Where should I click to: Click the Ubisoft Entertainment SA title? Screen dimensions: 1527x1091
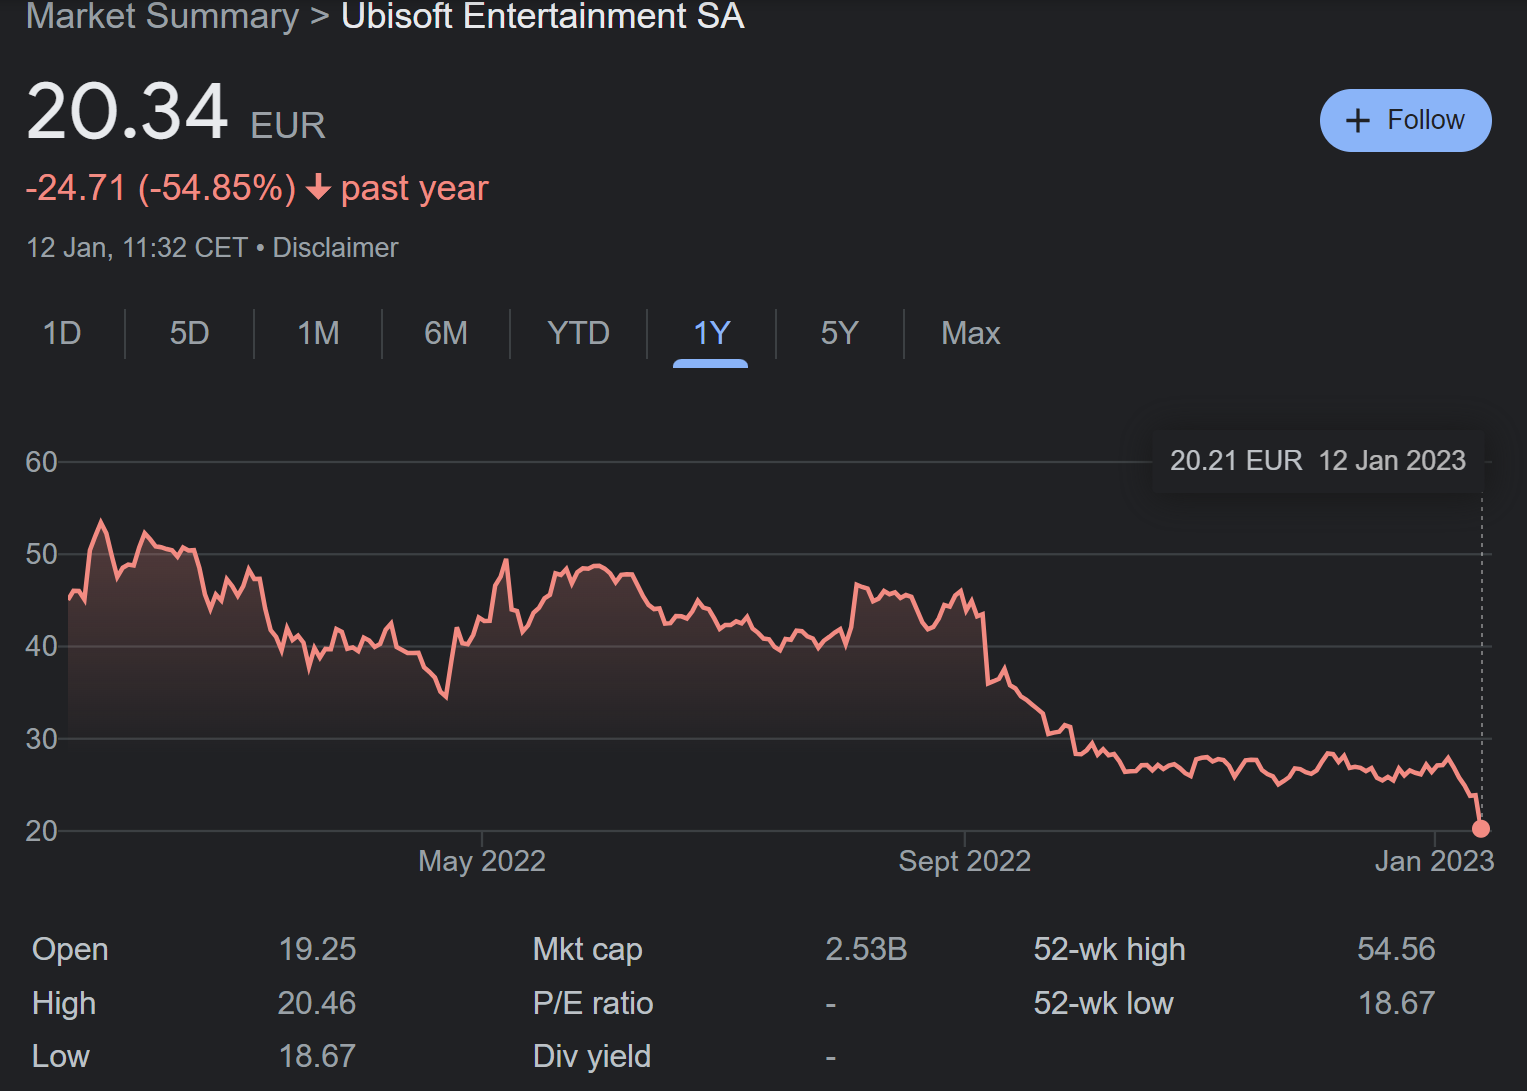pyautogui.click(x=543, y=16)
